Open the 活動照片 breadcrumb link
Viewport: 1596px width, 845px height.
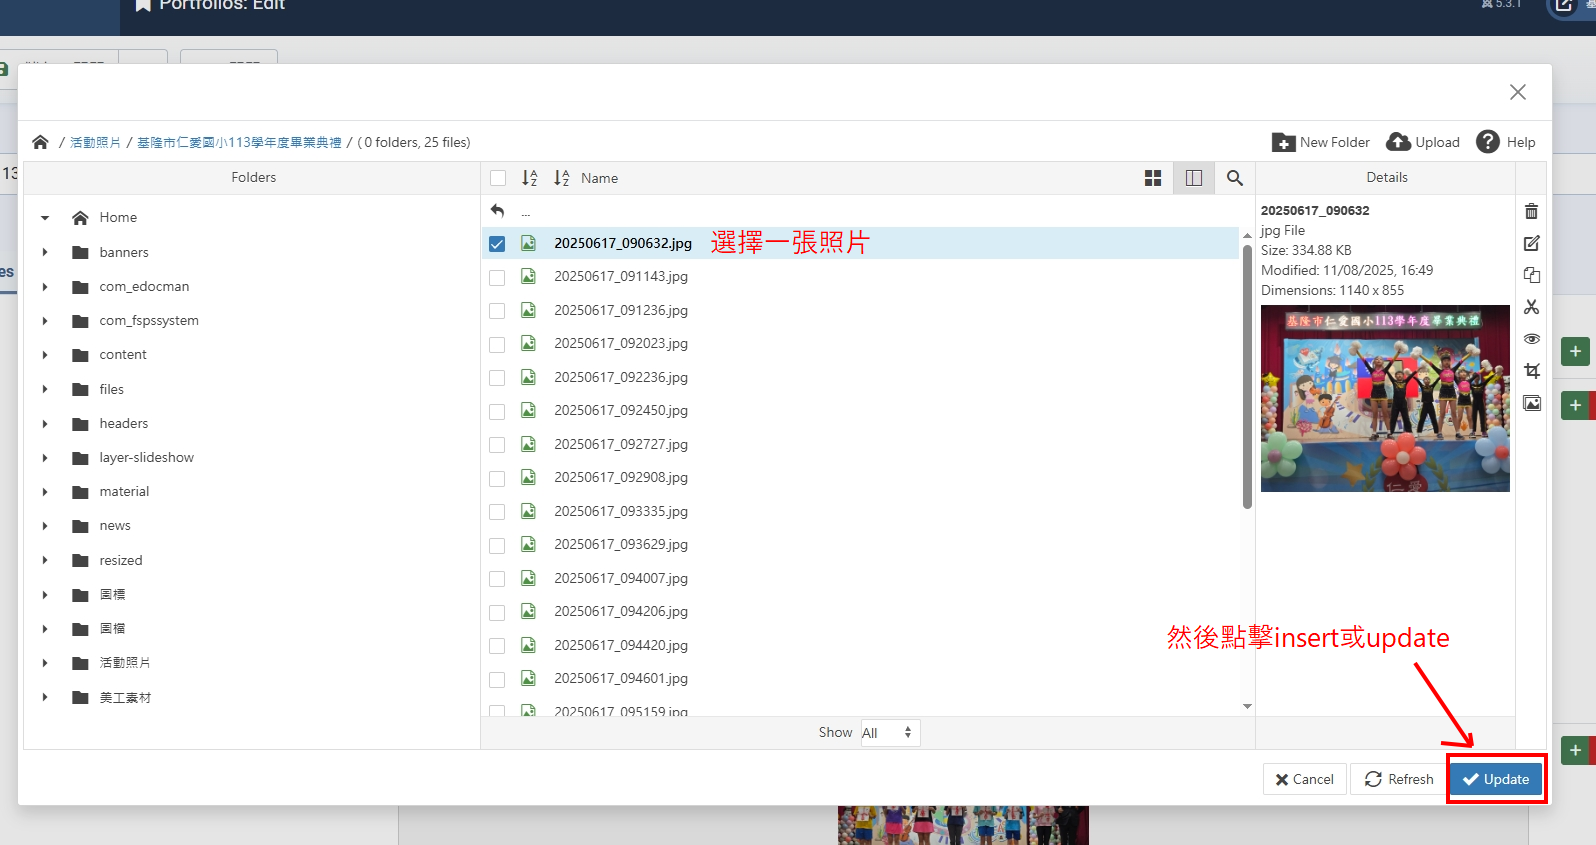[95, 143]
